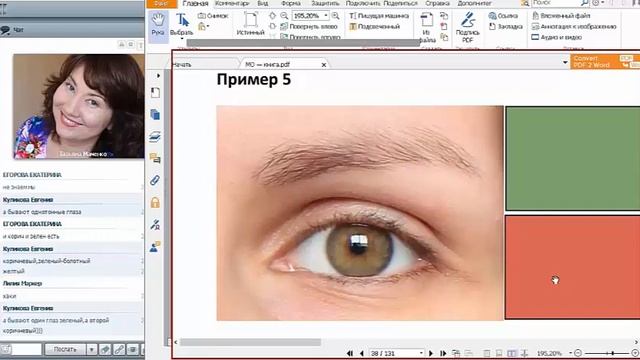Click the presenter webcam video thumbnail
The height and width of the screenshot is (360, 640).
[78, 106]
